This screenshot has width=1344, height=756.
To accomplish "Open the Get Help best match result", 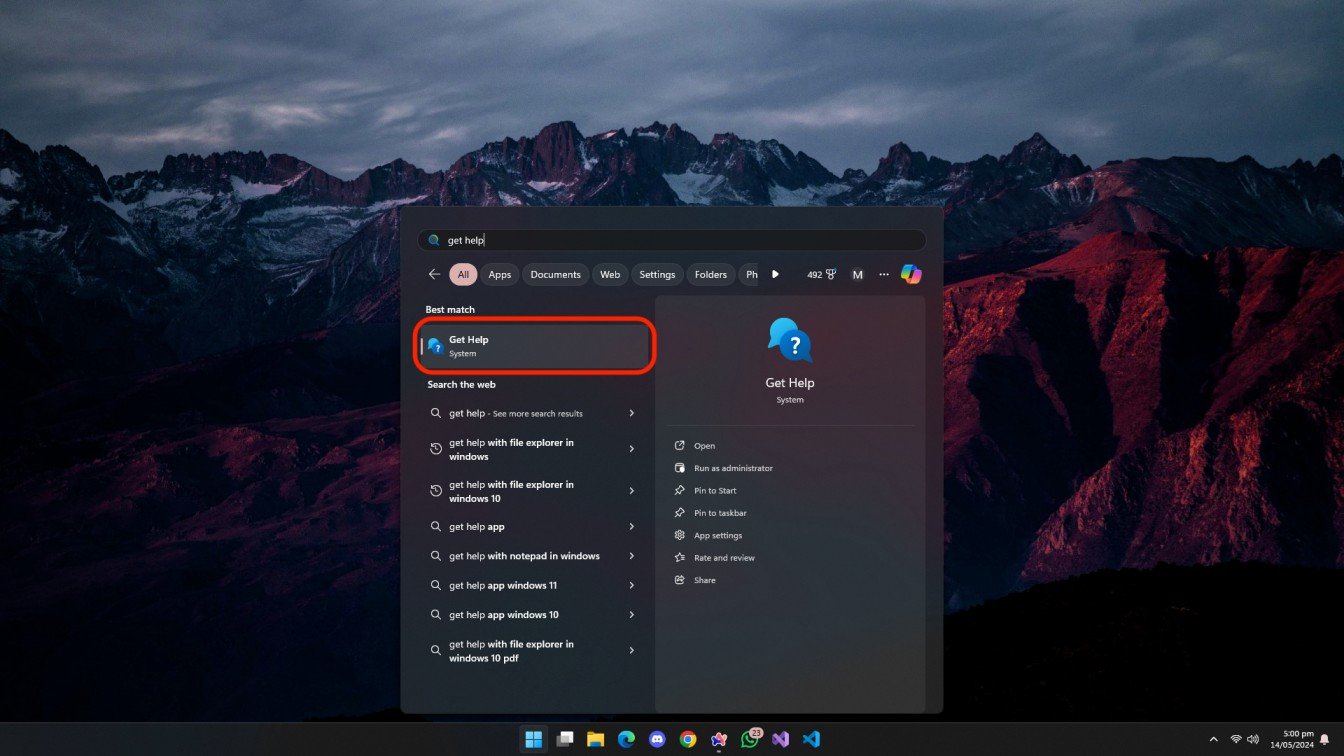I will point(537,346).
